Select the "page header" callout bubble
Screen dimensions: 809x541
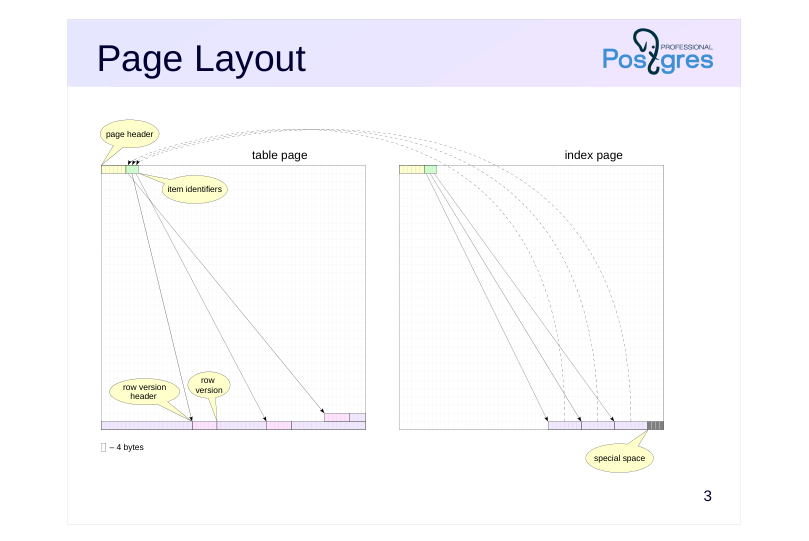pos(130,134)
